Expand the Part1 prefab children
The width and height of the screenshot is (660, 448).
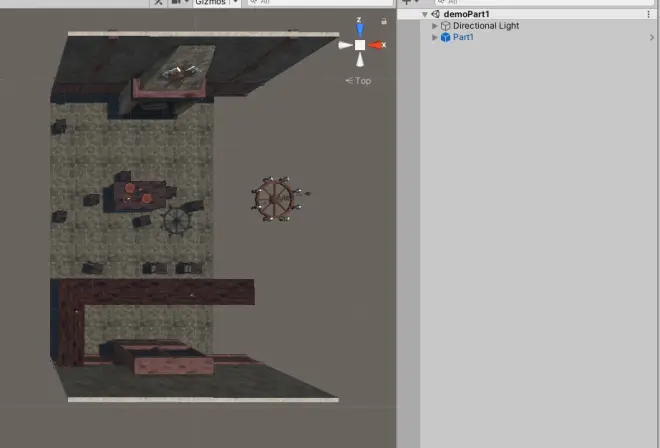435,37
